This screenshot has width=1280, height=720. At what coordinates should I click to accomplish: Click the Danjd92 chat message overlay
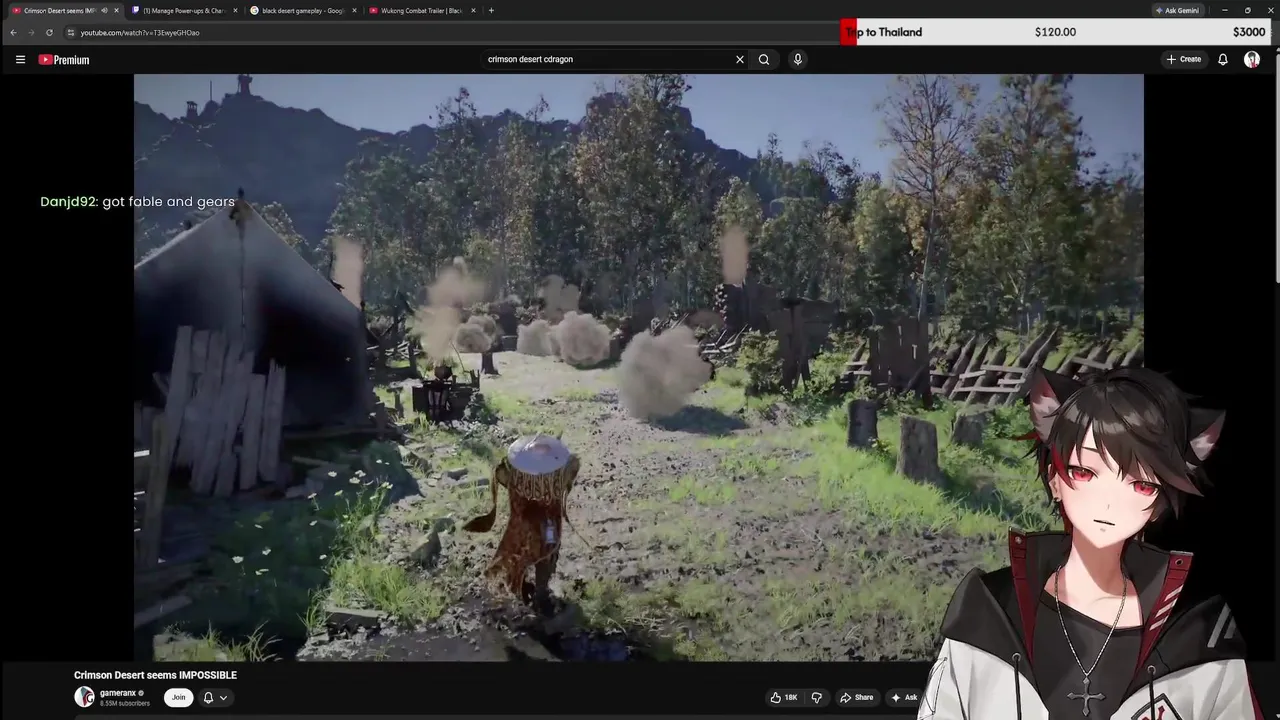137,202
